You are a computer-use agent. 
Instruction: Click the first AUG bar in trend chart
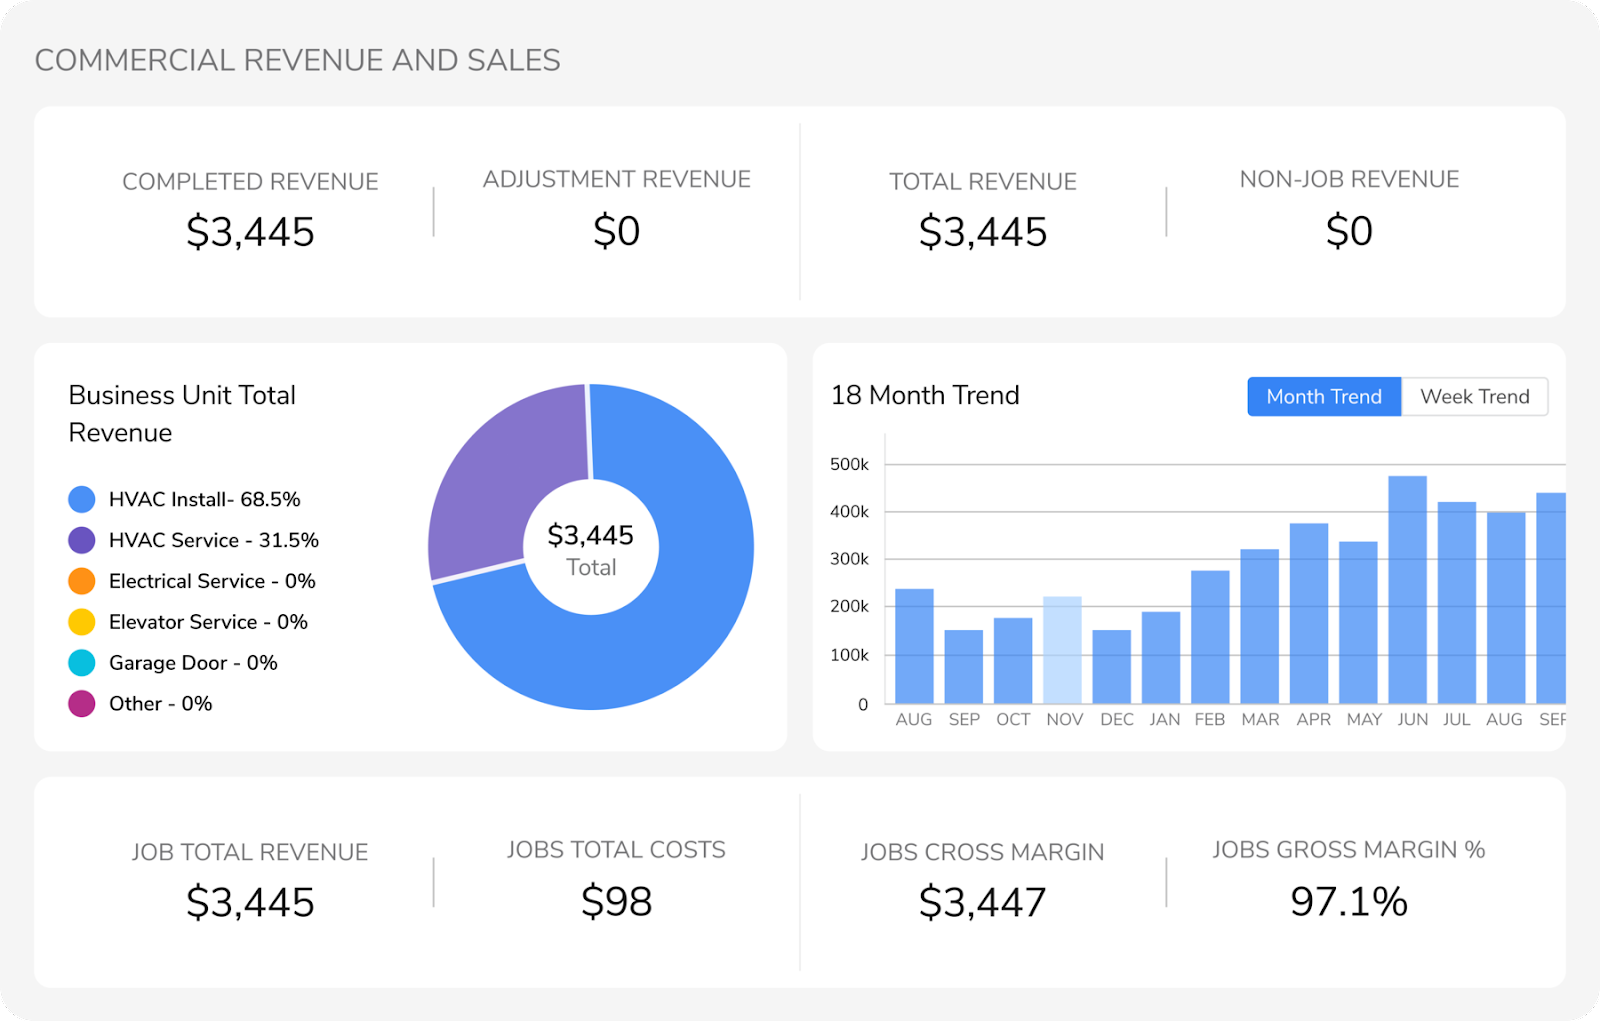click(914, 646)
